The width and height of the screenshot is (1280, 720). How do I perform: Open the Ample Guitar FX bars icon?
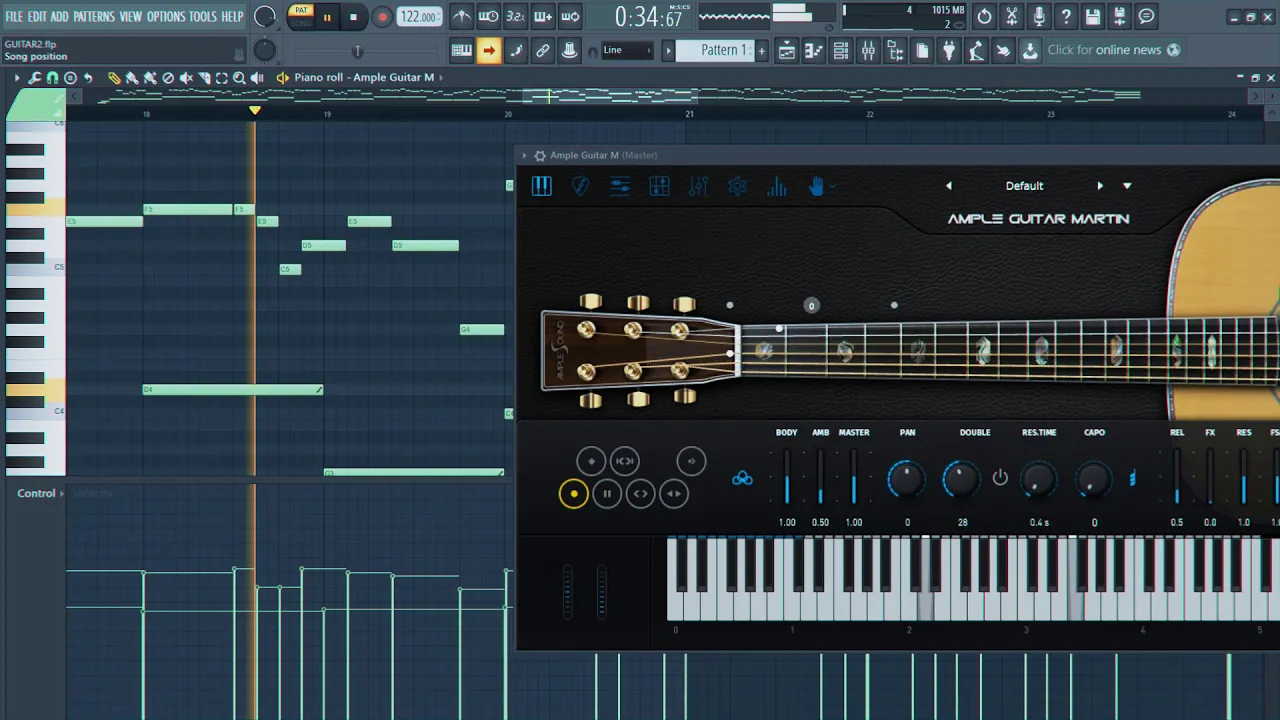(x=777, y=186)
